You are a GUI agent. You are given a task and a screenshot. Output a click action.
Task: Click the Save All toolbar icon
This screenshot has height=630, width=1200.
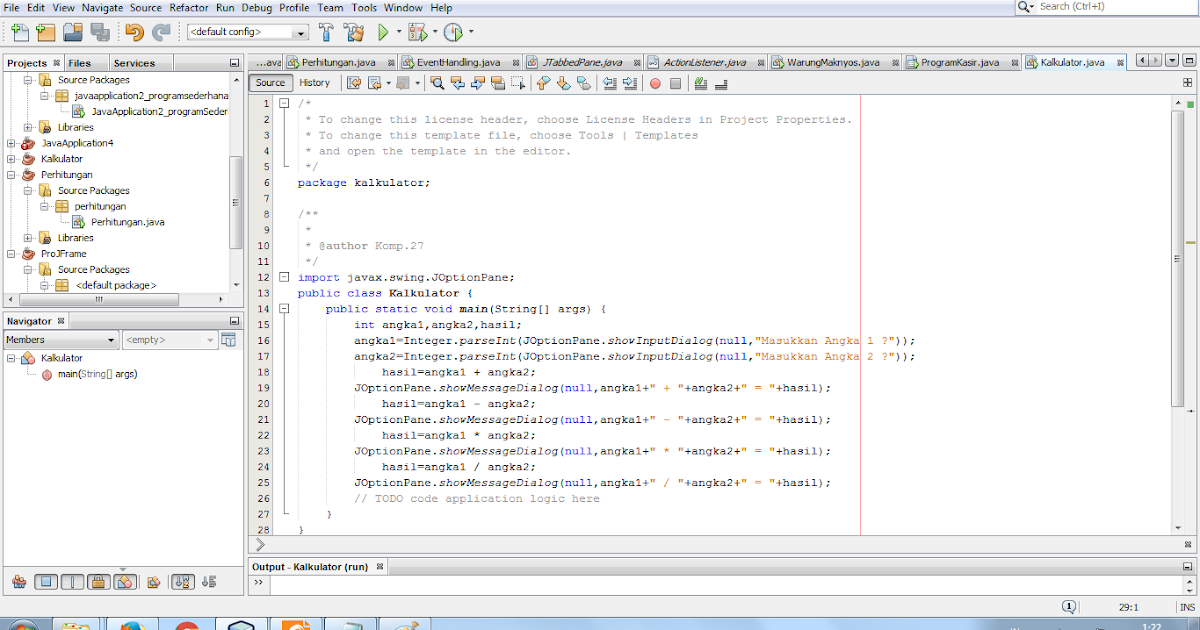(99, 32)
